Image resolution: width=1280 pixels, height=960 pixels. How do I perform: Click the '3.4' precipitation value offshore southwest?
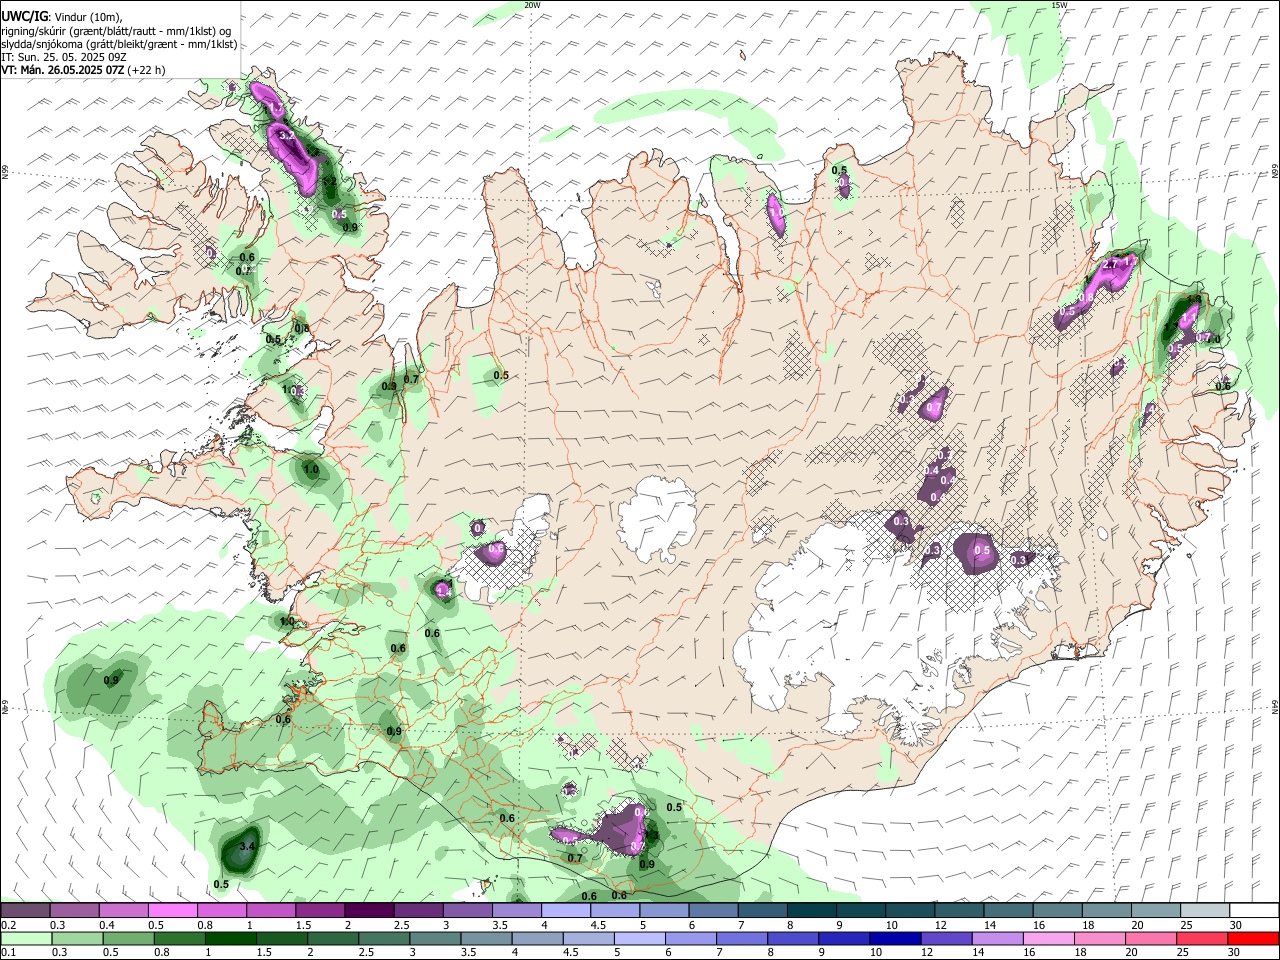pyautogui.click(x=249, y=847)
